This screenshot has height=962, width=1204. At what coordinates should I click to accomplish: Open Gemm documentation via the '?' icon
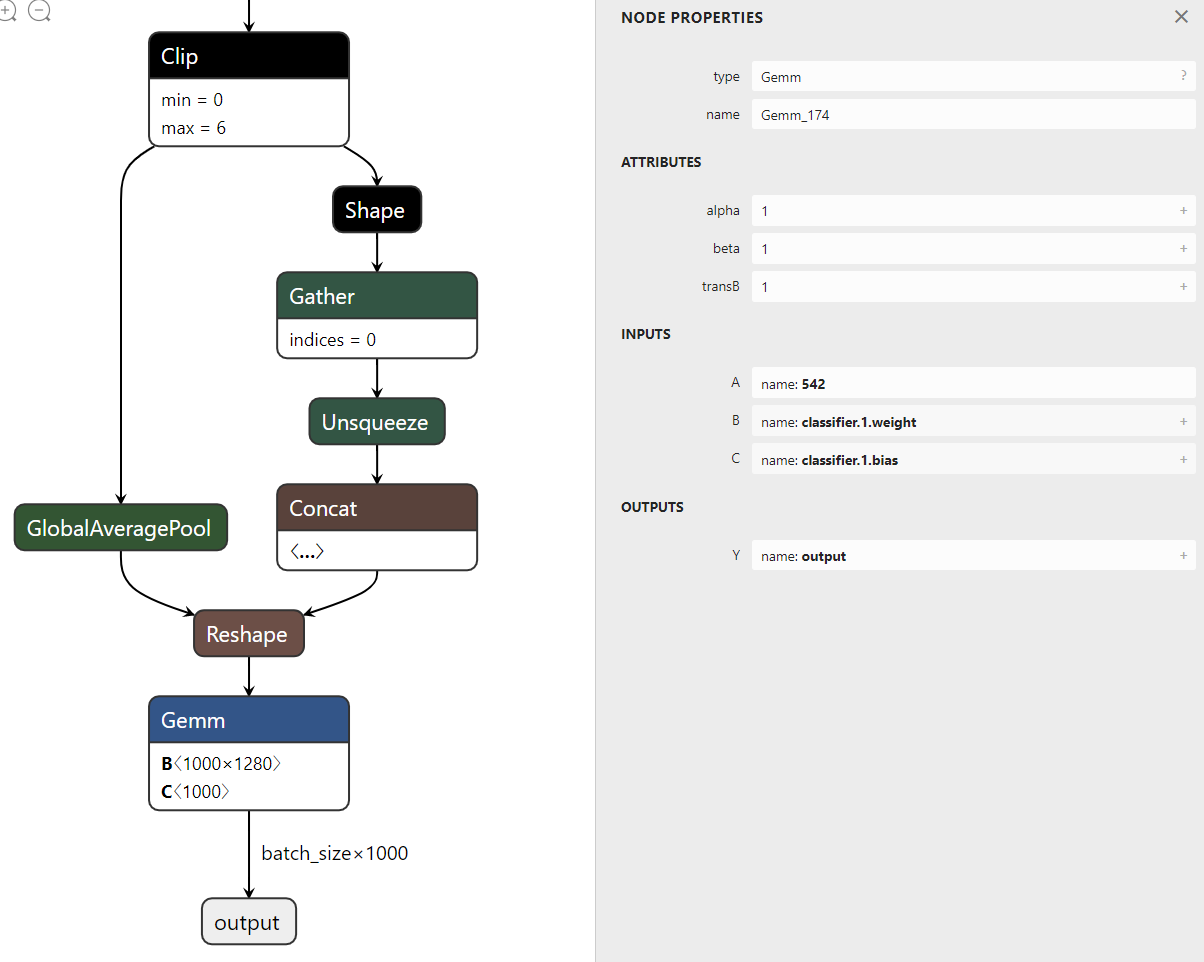1182,76
